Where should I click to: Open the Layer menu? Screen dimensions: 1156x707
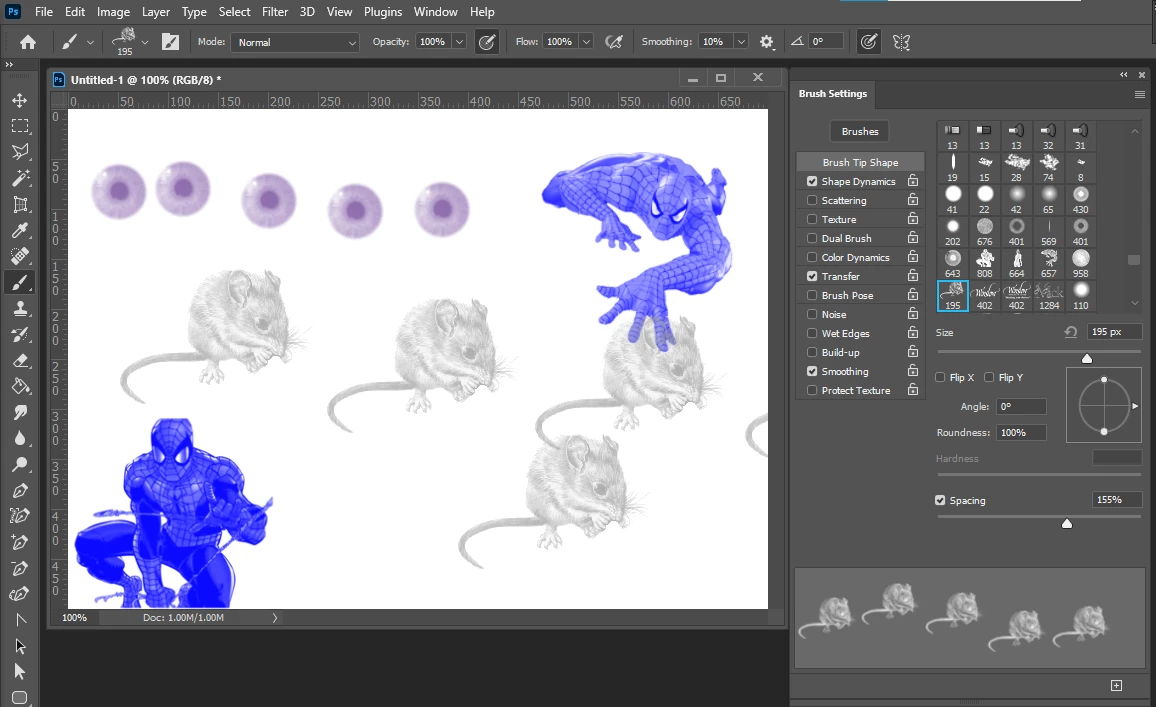[156, 12]
